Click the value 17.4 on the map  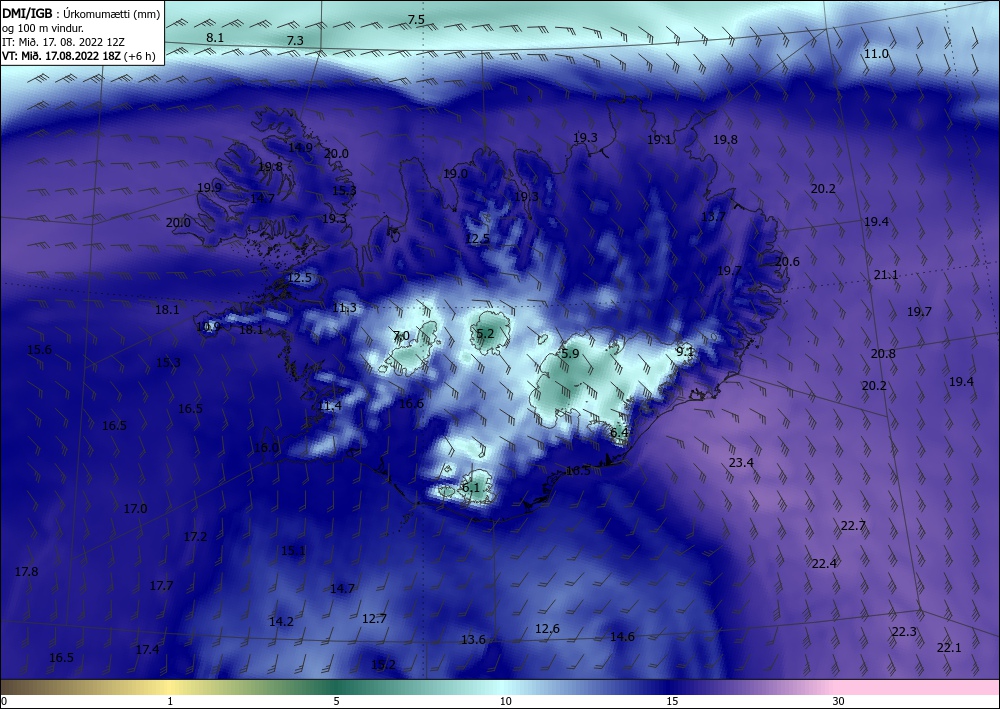coord(147,650)
